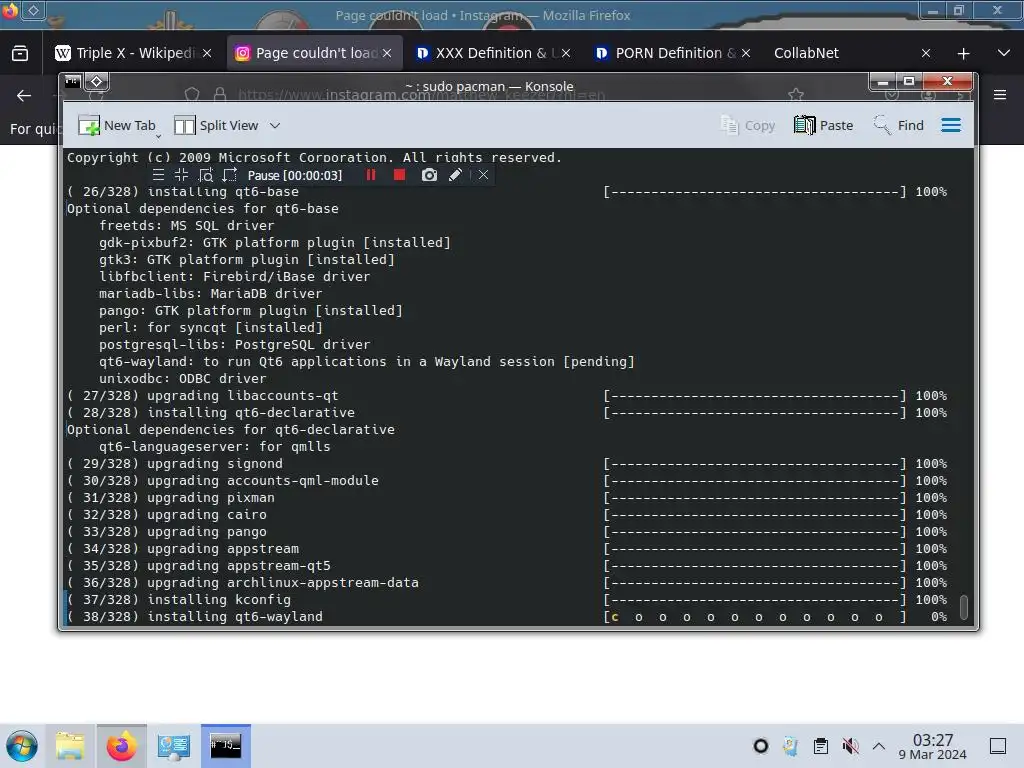Click the Pause [00:00:03] timer label
The width and height of the screenshot is (1024, 768).
[x=295, y=176]
